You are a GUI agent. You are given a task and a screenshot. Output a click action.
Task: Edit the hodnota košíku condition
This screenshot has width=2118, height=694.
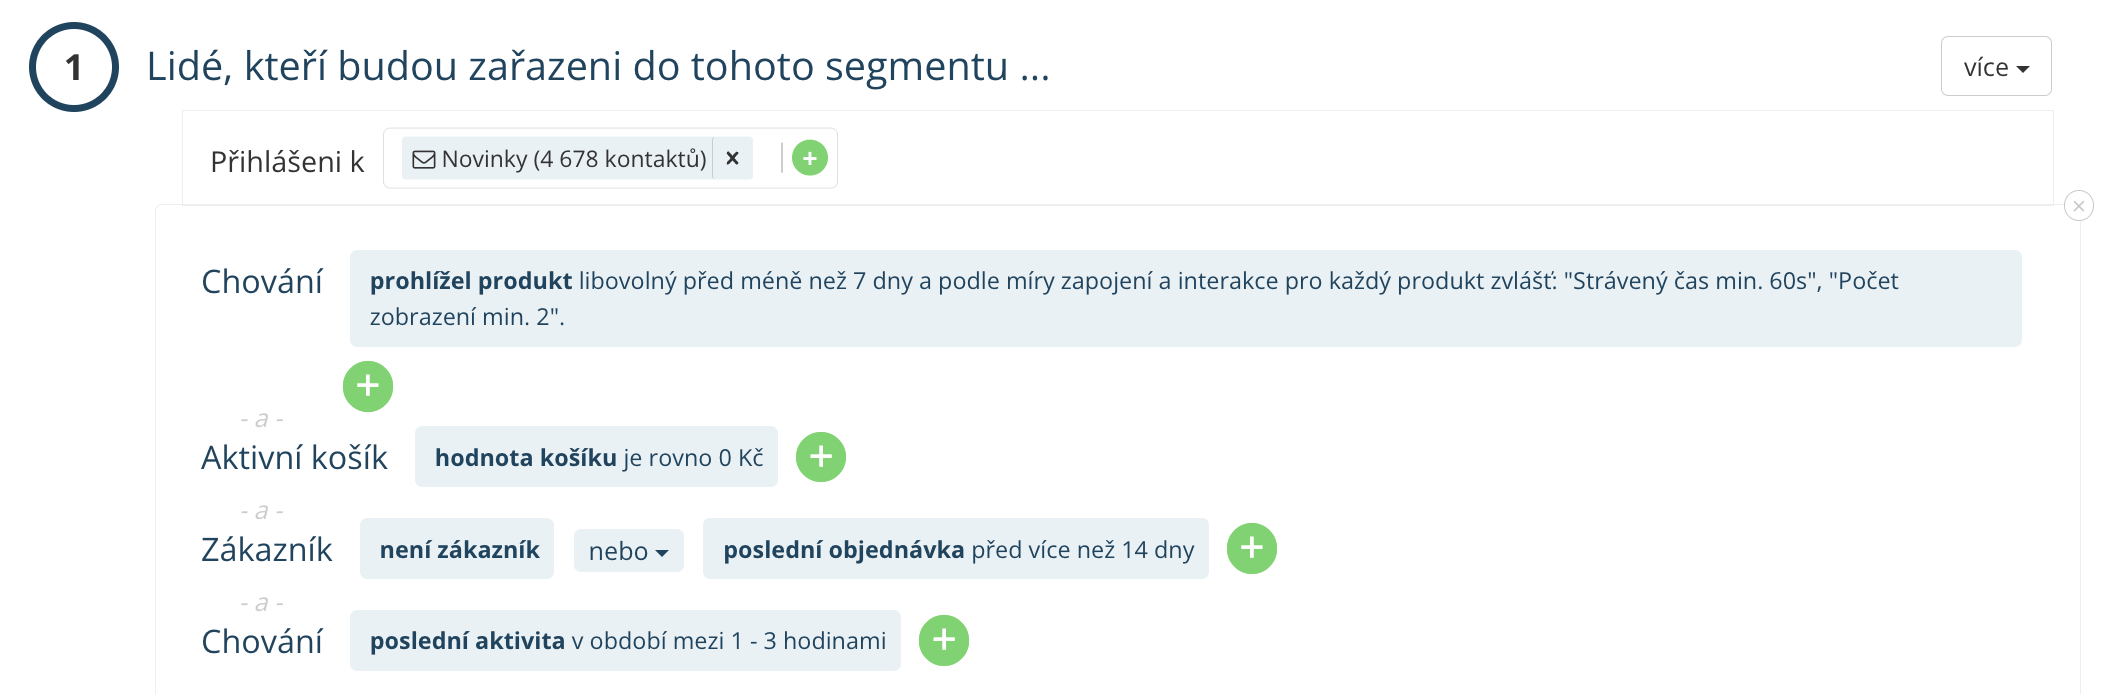(x=596, y=457)
